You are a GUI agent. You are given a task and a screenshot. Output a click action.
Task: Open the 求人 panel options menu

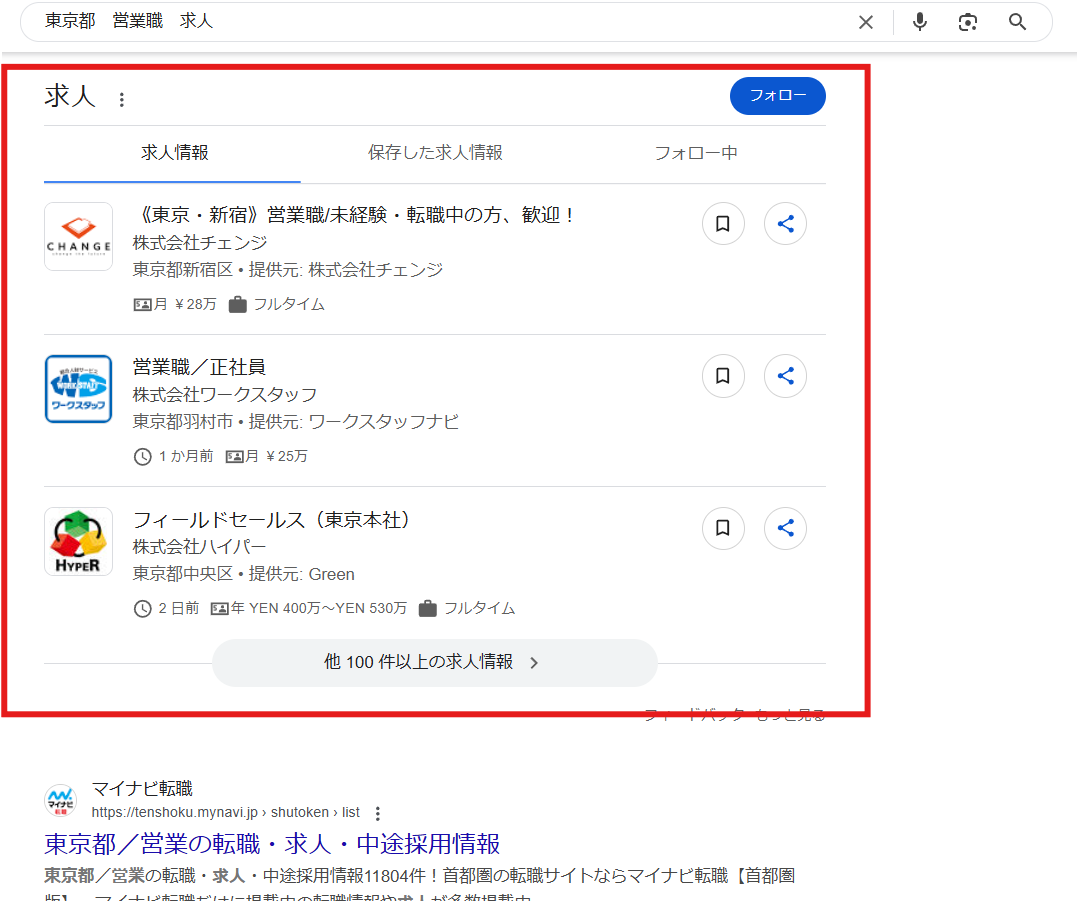(x=120, y=98)
